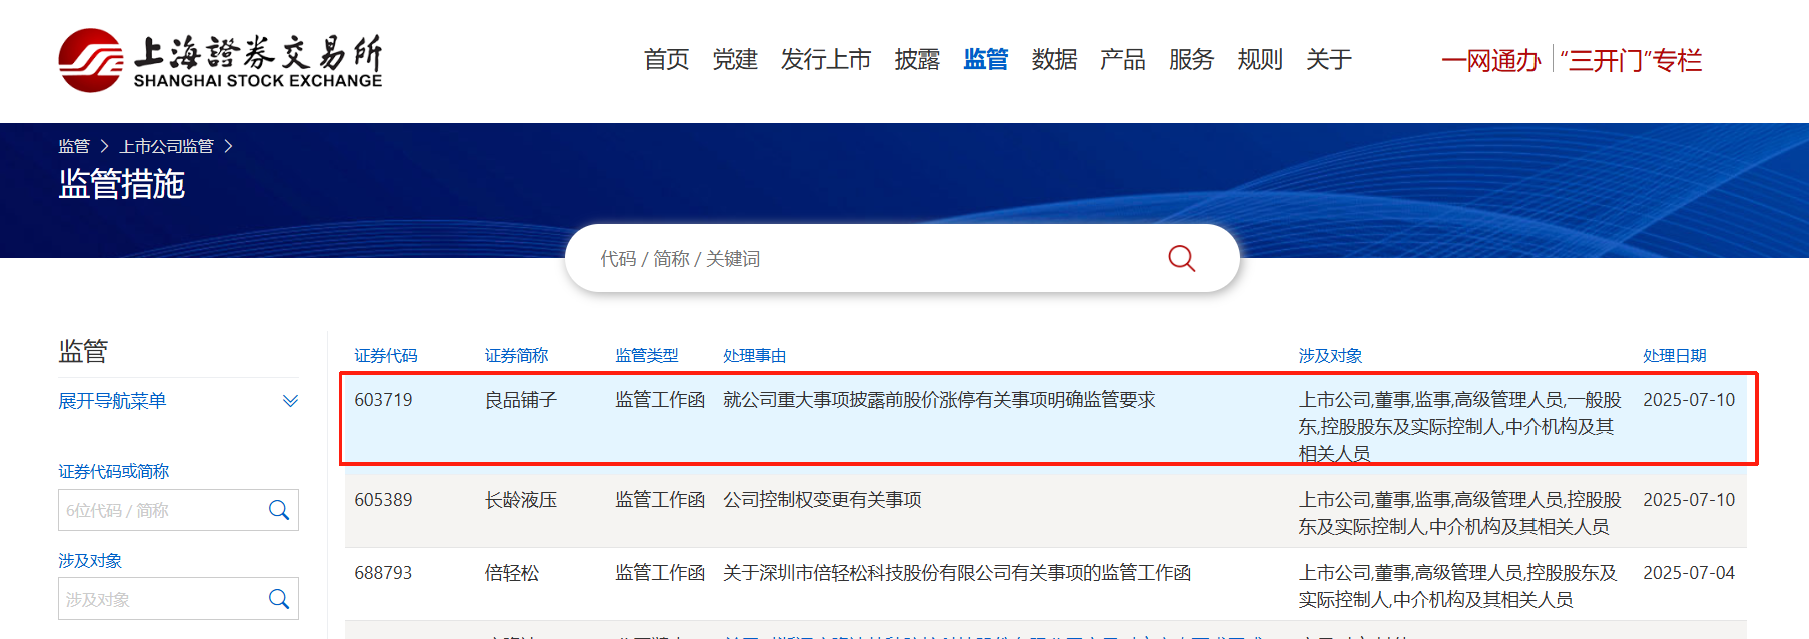
Task: Click the 涉及对象 column header
Action: click(x=1331, y=356)
